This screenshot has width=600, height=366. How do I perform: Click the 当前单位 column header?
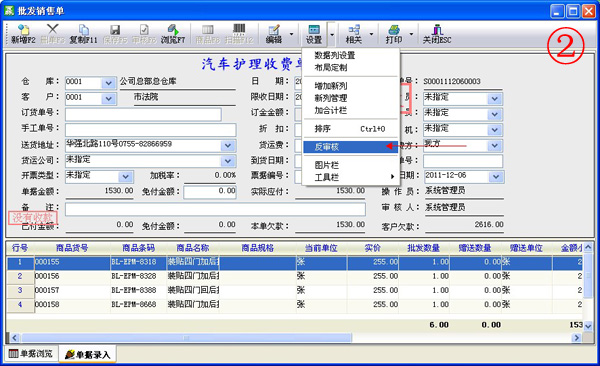[x=321, y=248]
